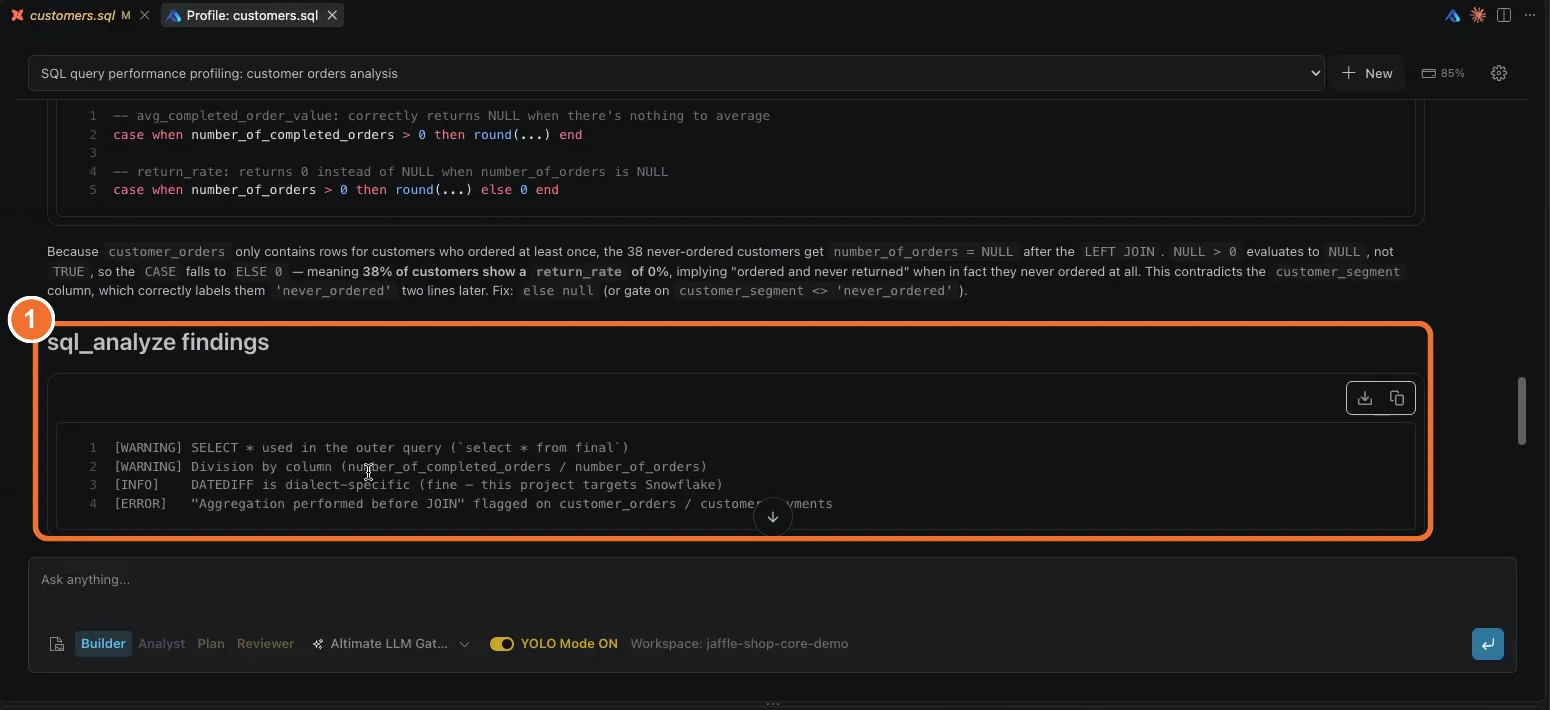
Task: Copy the sql_analyze findings code block
Action: (x=1397, y=398)
